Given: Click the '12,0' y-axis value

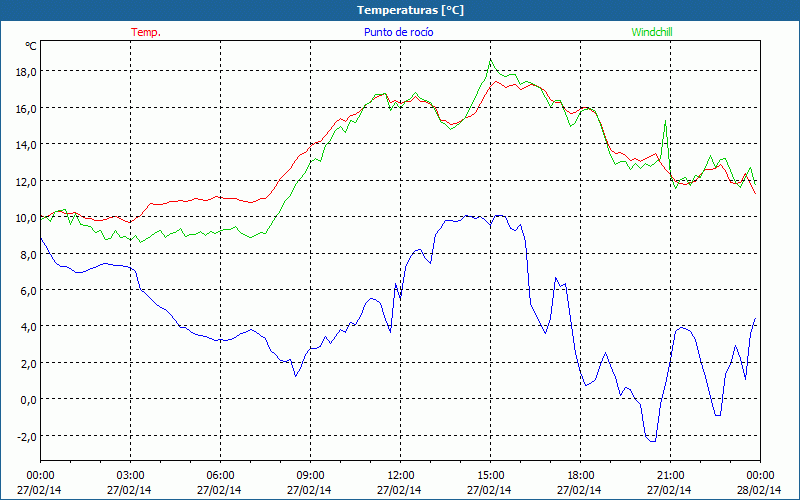Looking at the screenshot, I should 26,182.
